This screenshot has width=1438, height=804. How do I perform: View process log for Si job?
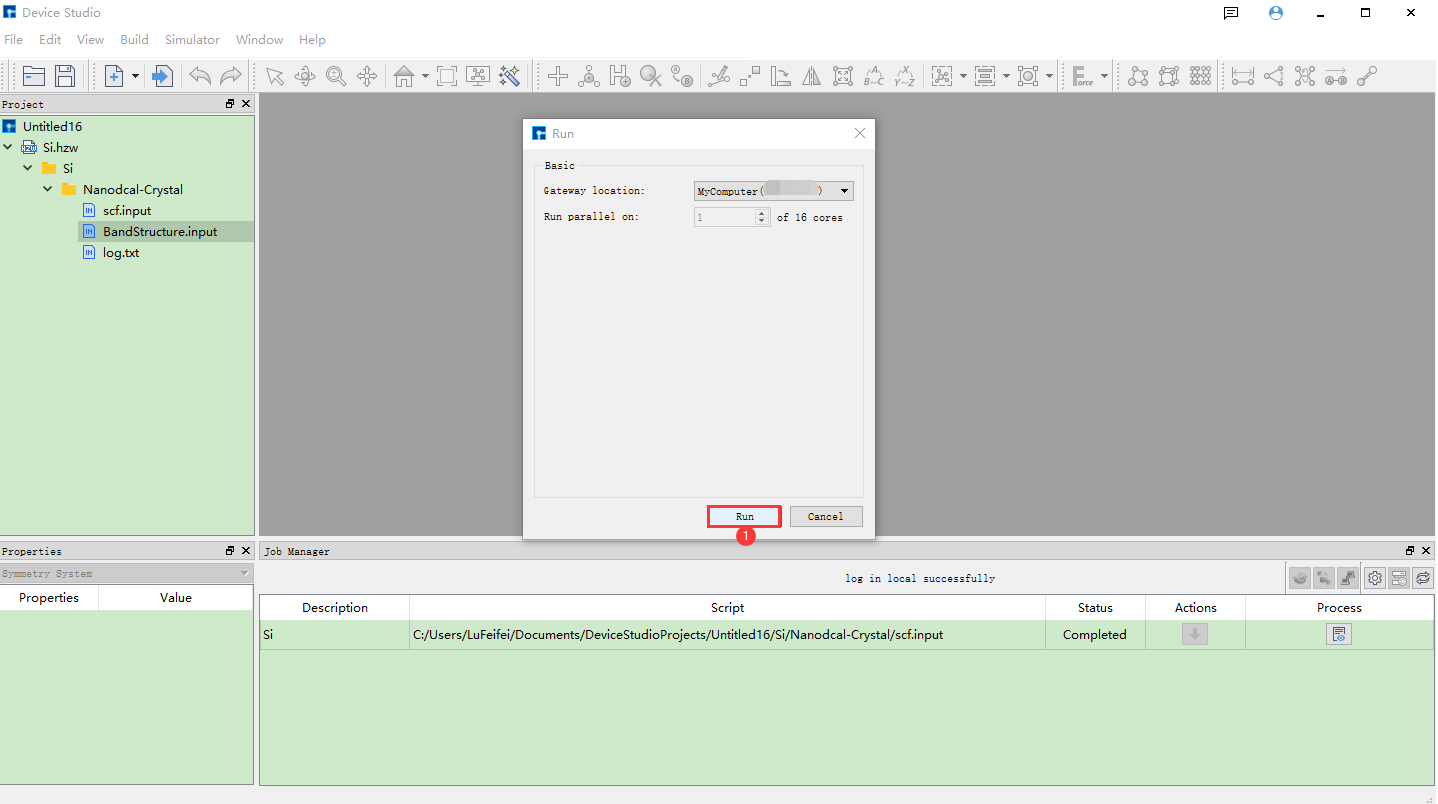1338,634
